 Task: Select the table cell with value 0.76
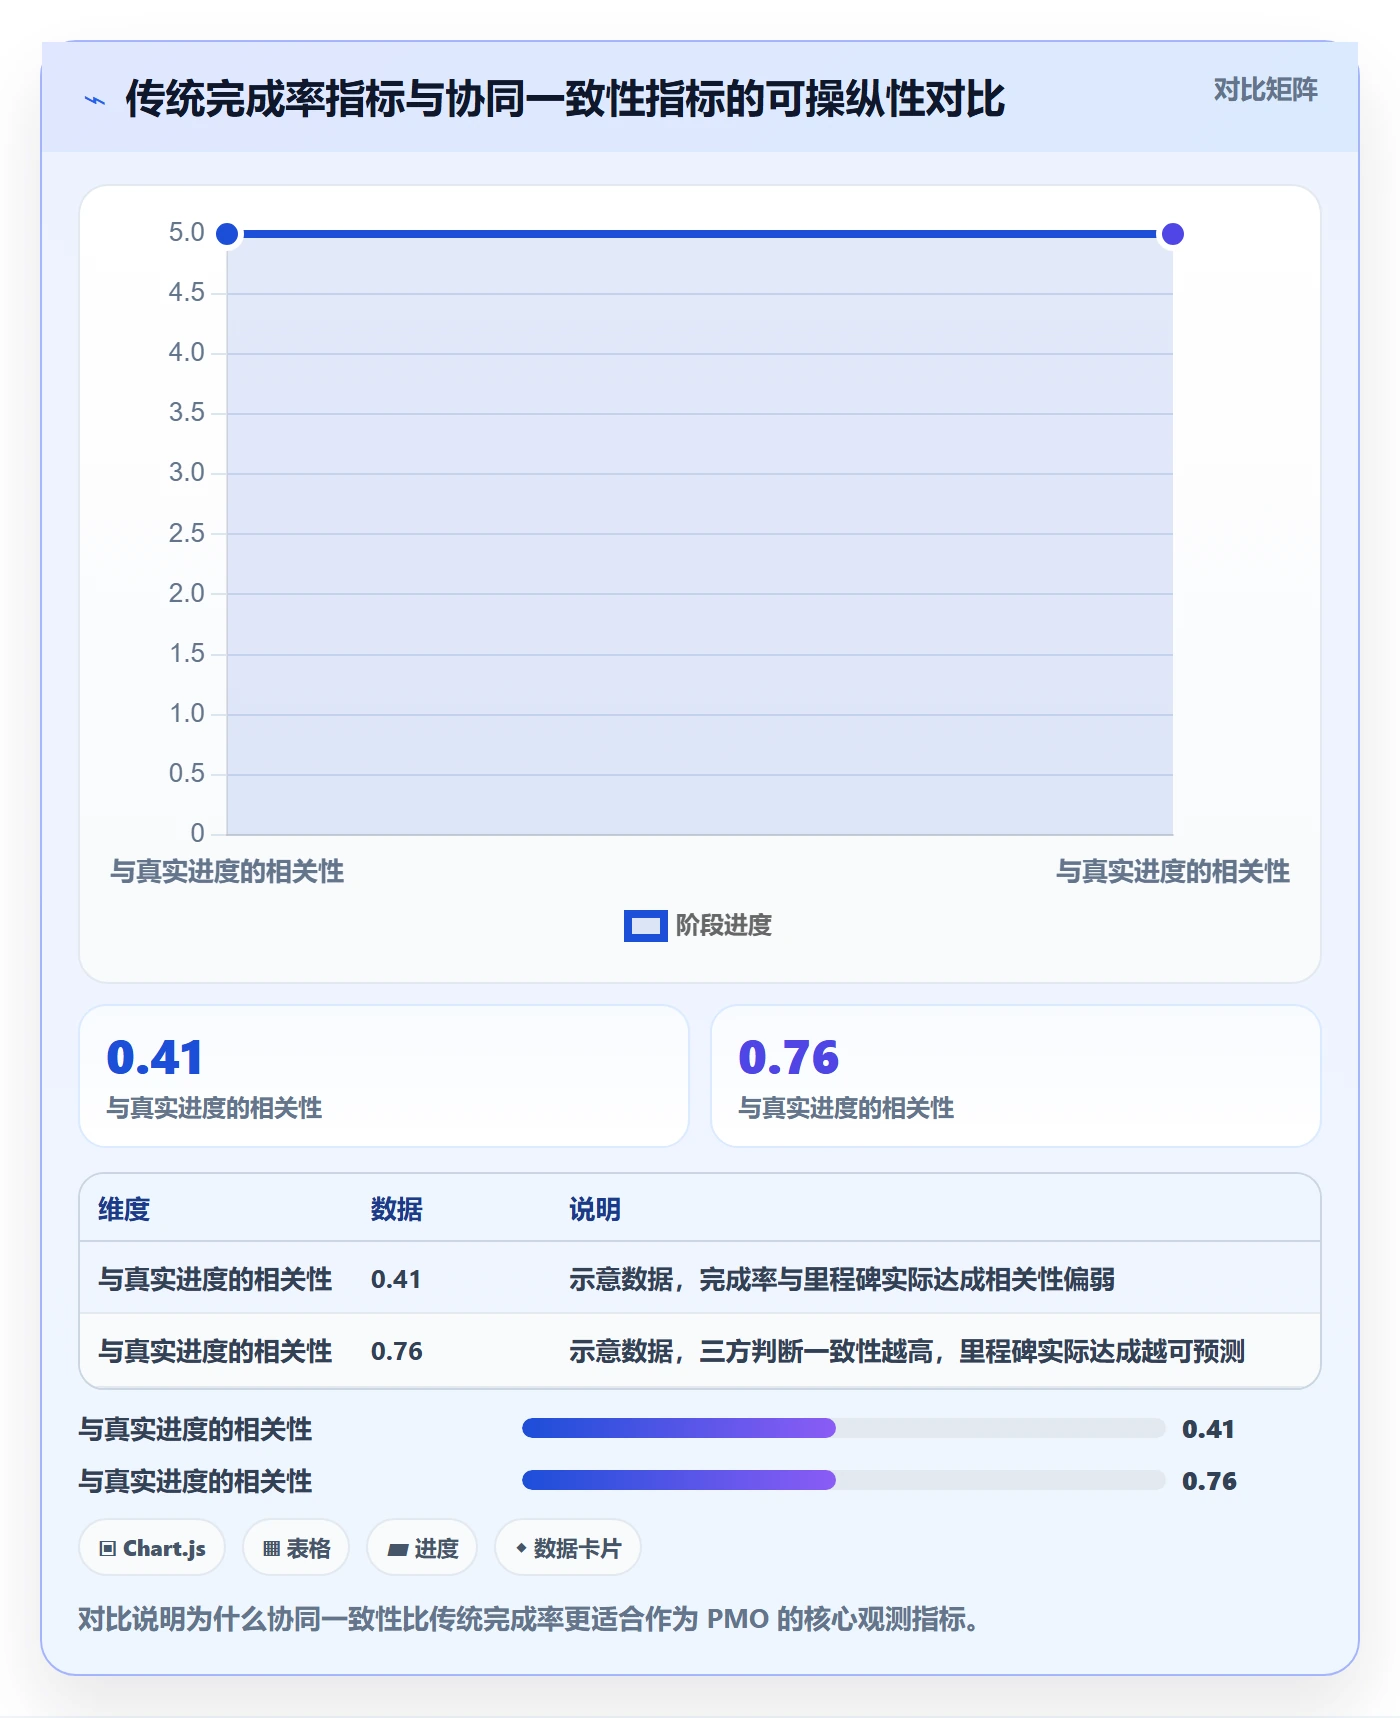click(x=397, y=1351)
